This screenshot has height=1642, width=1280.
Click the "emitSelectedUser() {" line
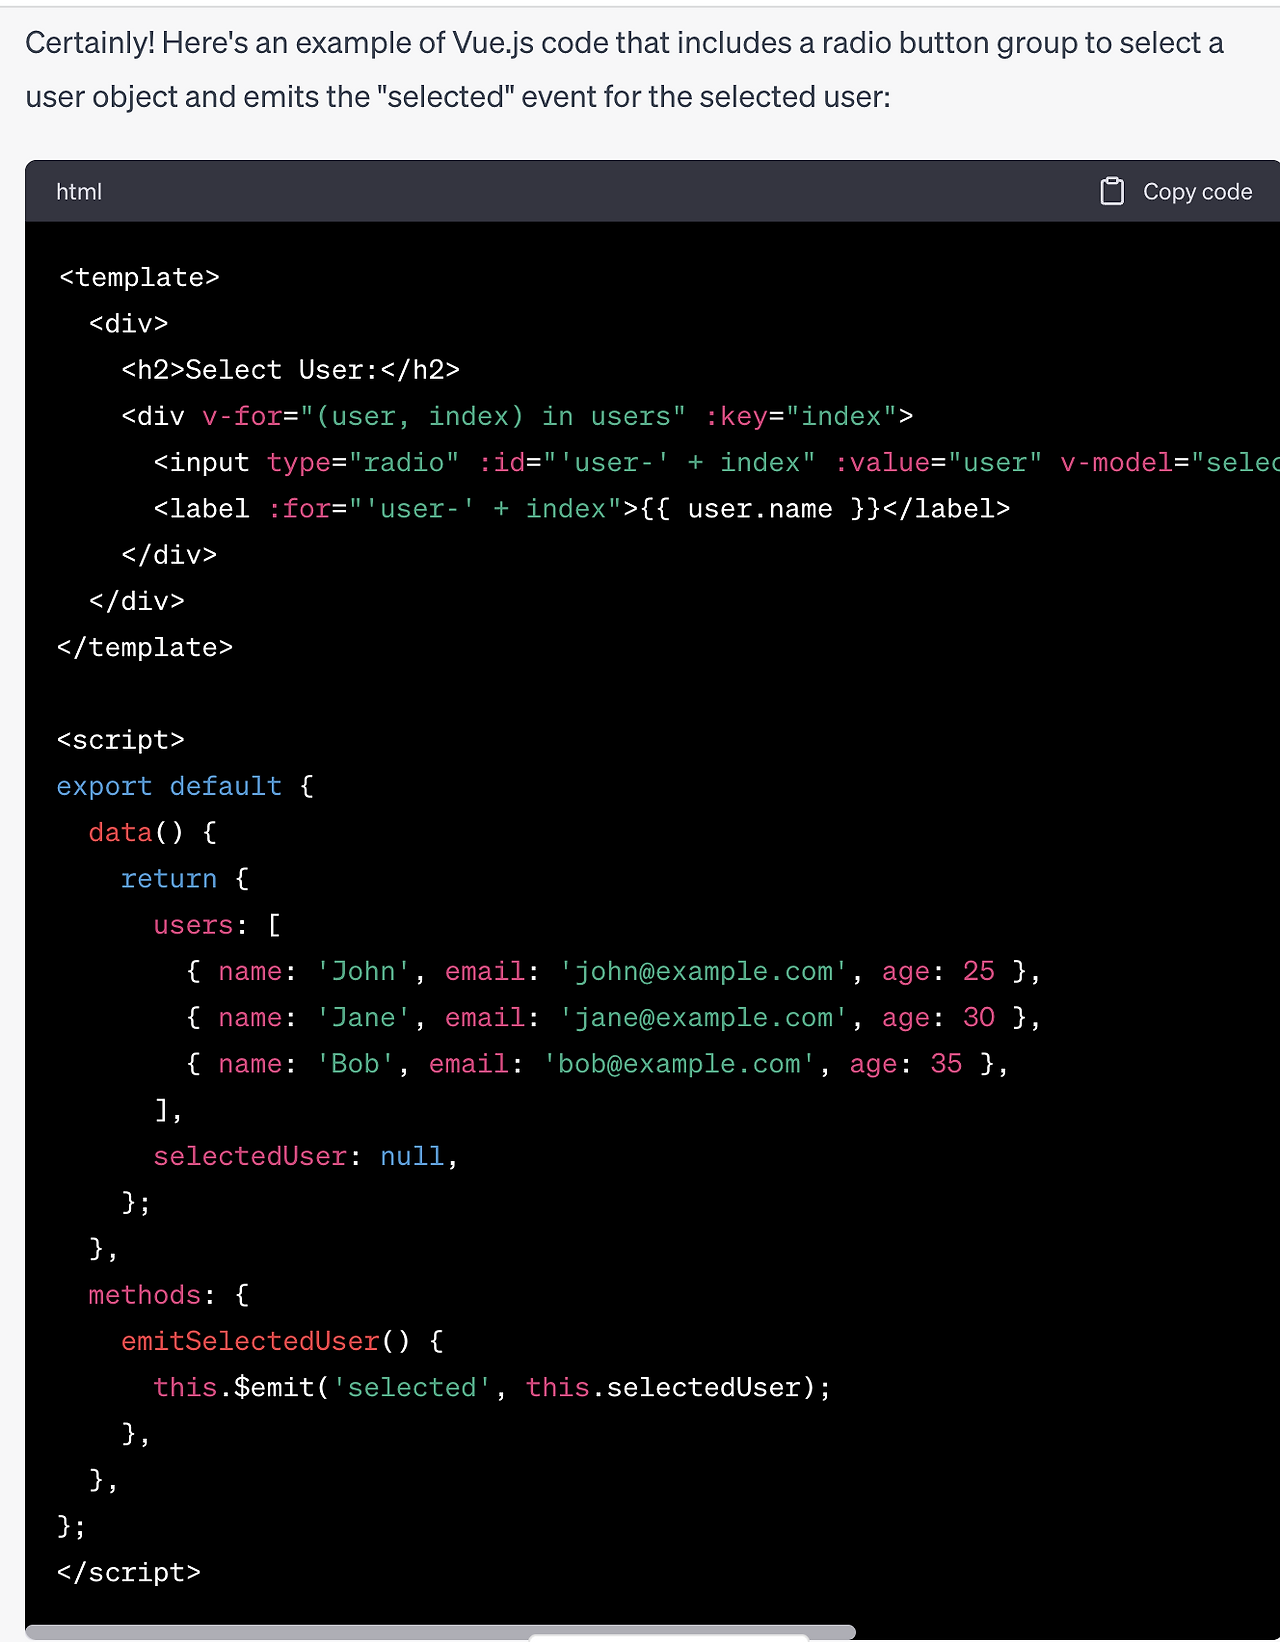click(x=282, y=1341)
